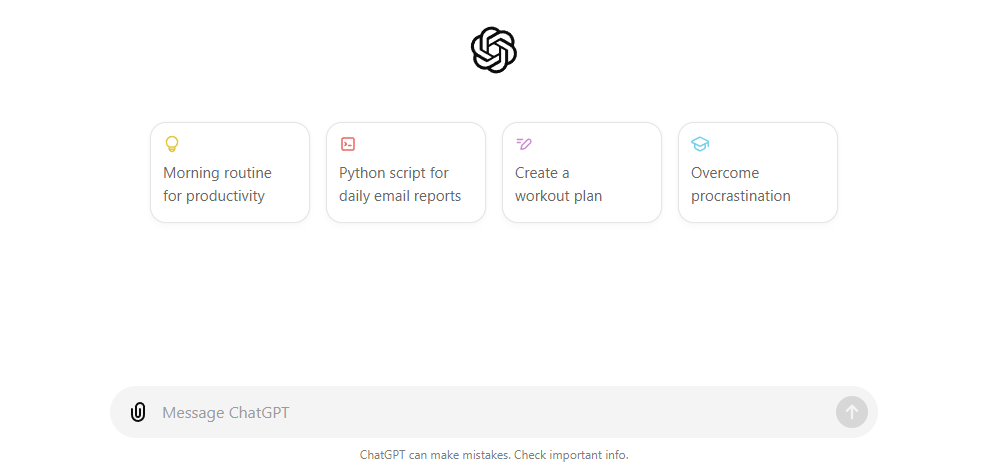Click the blue graduation cap icon
The height and width of the screenshot is (463, 990).
pos(700,144)
